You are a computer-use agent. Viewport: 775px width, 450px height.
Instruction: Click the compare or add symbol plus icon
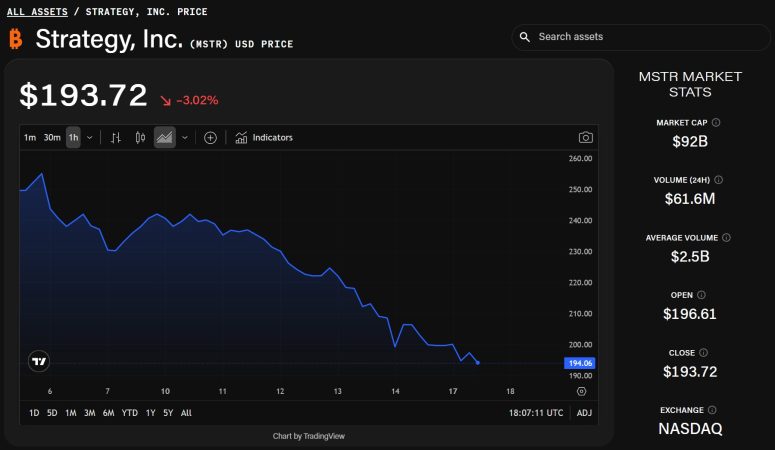click(210, 138)
